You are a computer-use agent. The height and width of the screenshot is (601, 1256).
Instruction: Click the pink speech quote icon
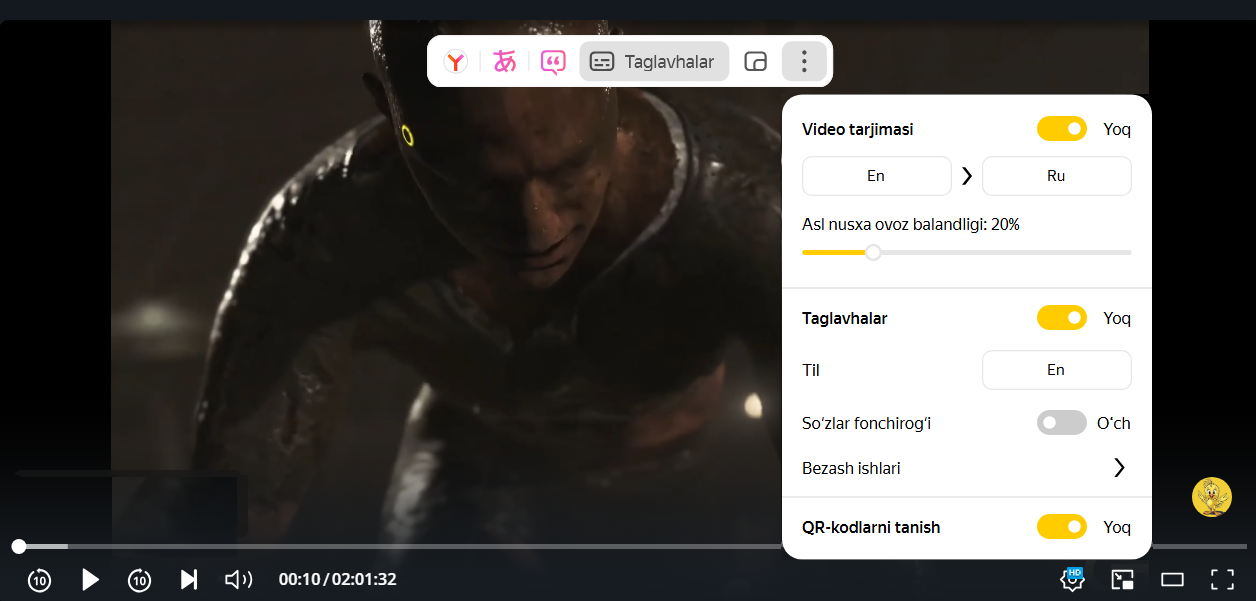point(553,62)
